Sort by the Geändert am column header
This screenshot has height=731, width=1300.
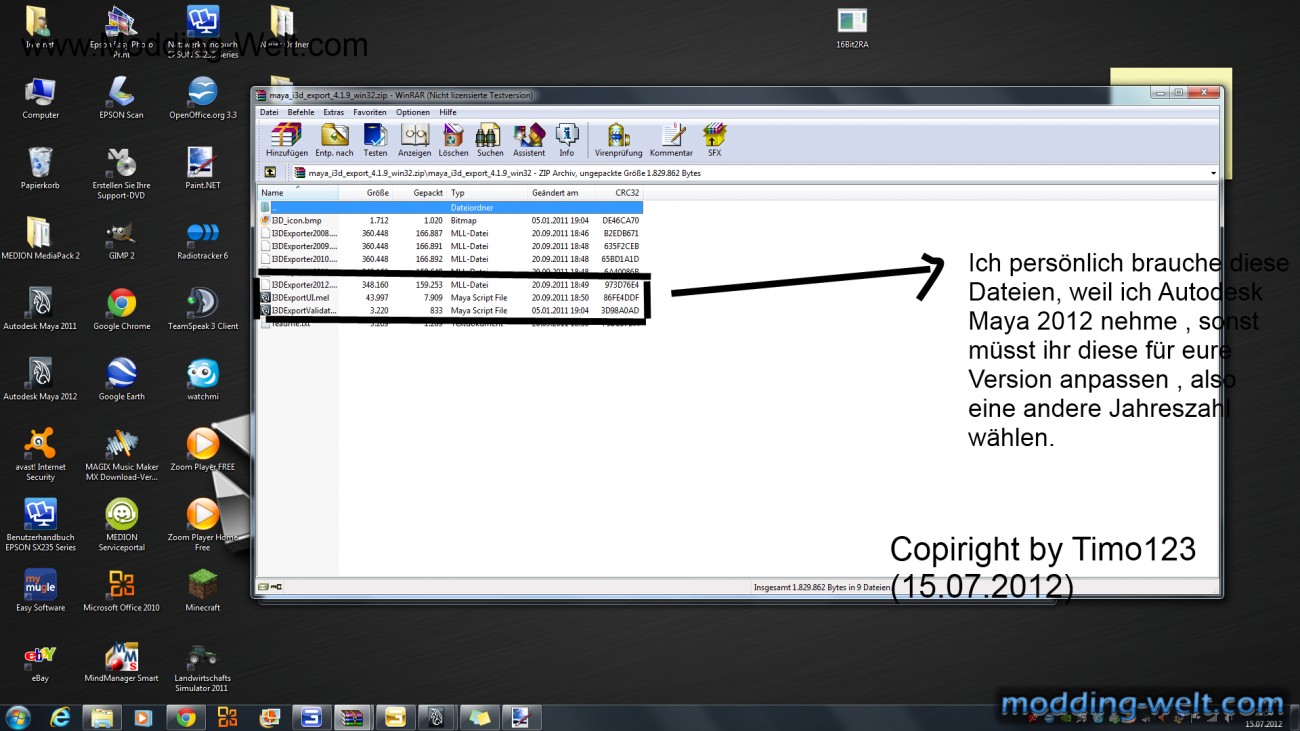tap(561, 193)
